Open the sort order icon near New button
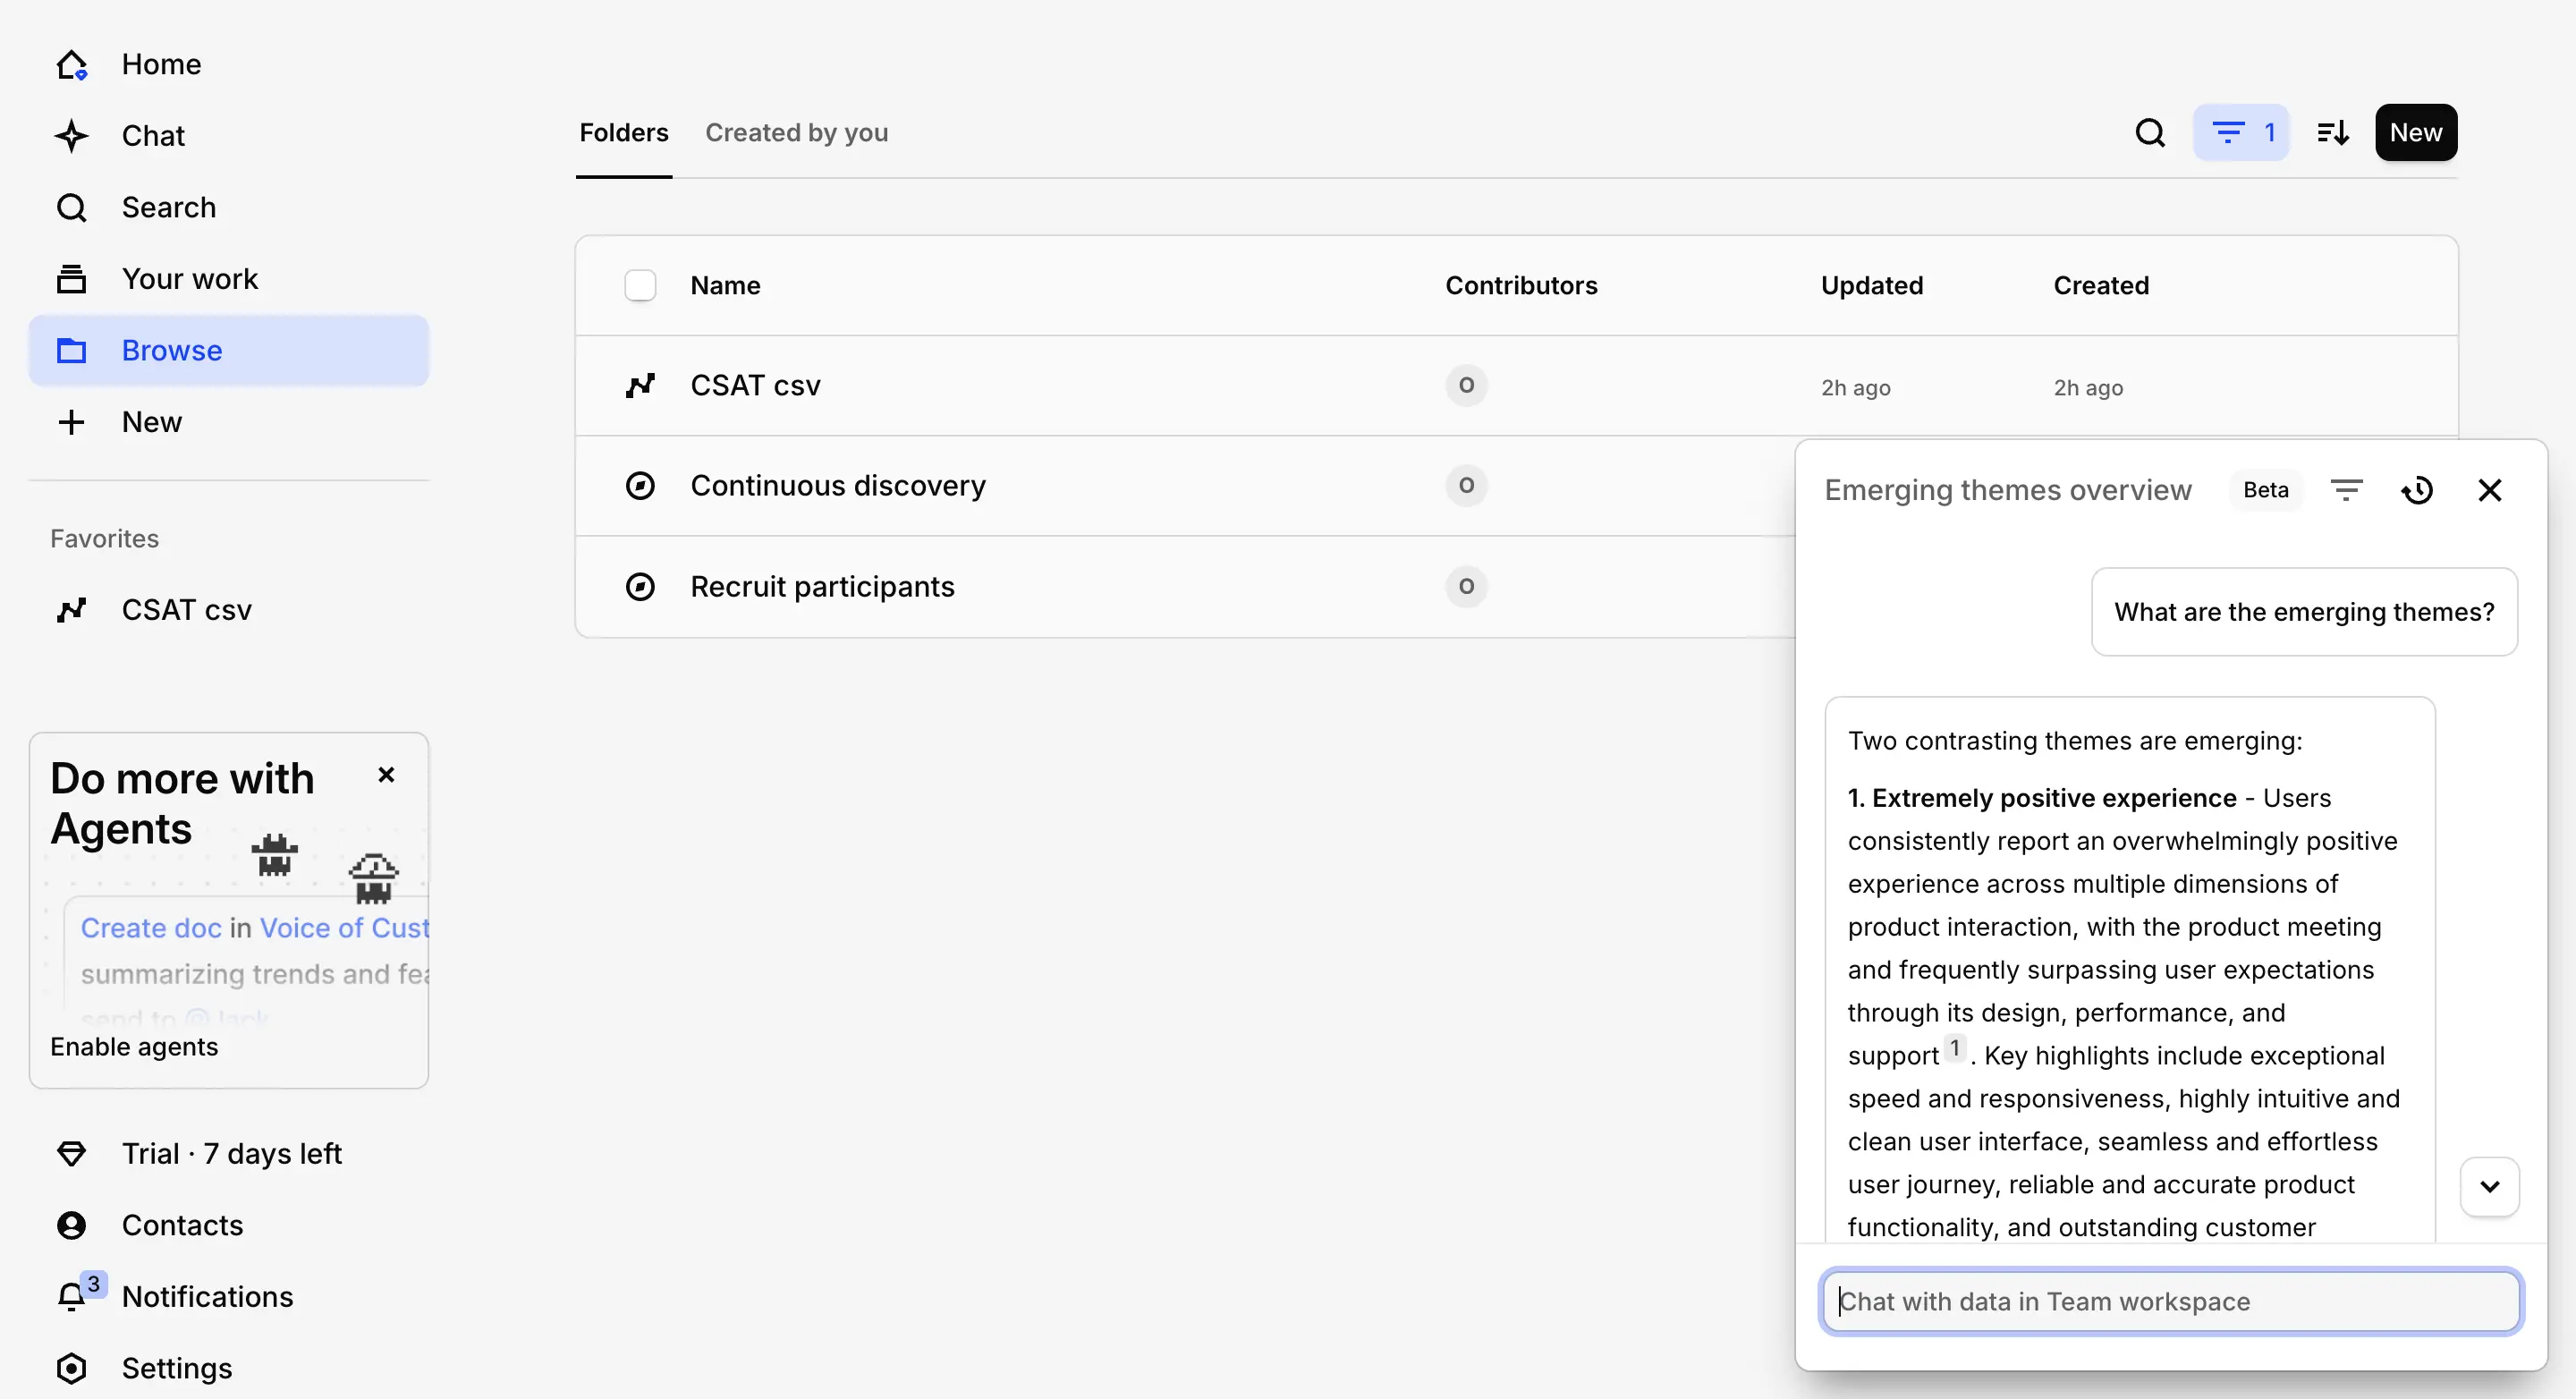Screen dimensions: 2576x1399 point(2331,132)
